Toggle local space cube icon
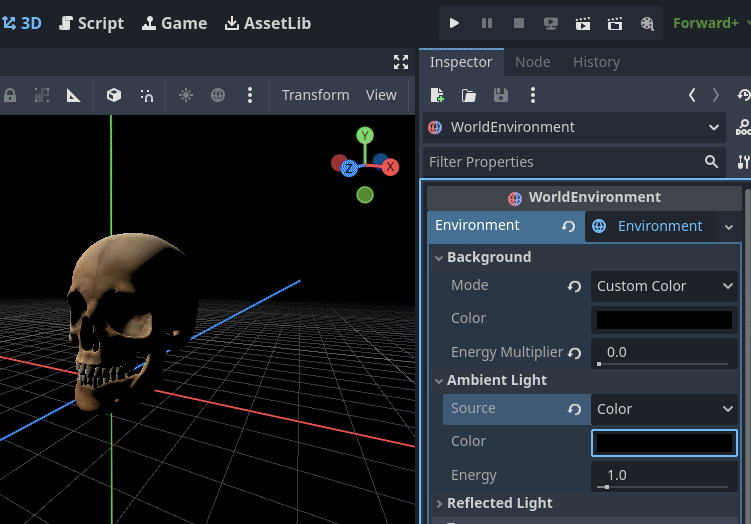The height and width of the screenshot is (524, 751). click(x=114, y=95)
